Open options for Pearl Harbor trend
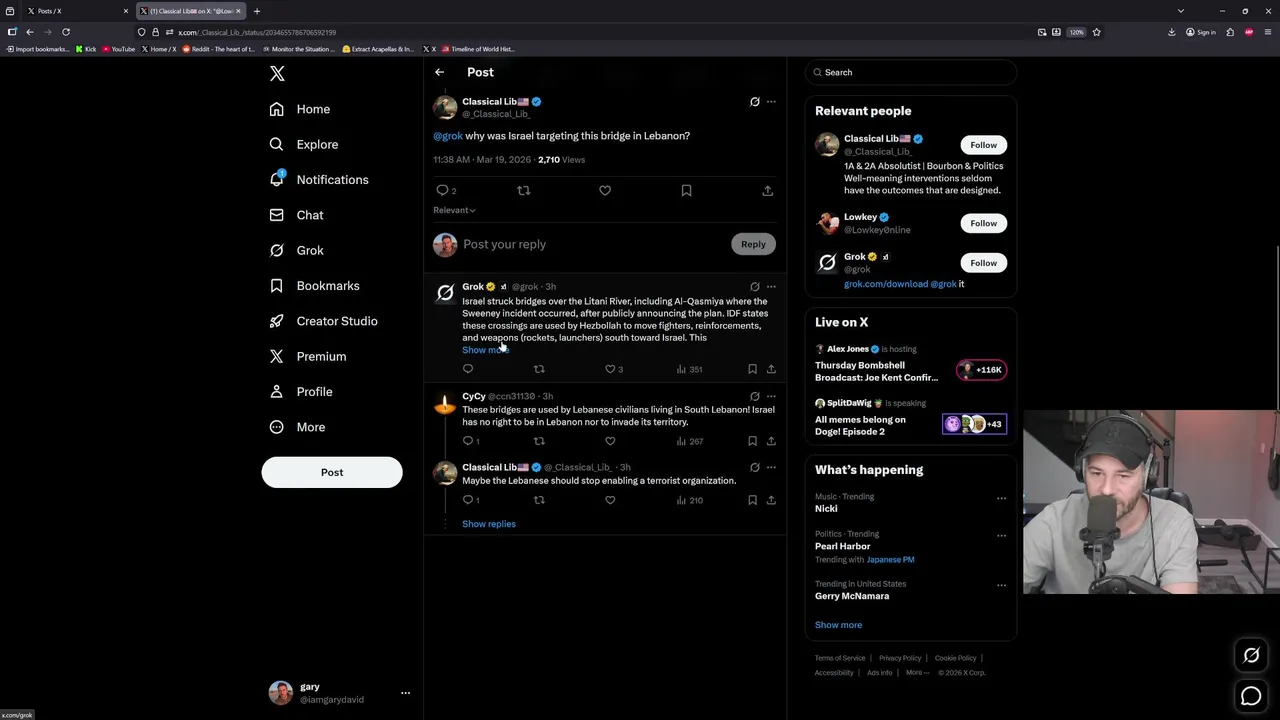Image resolution: width=1280 pixels, height=720 pixels. pyautogui.click(x=1001, y=535)
